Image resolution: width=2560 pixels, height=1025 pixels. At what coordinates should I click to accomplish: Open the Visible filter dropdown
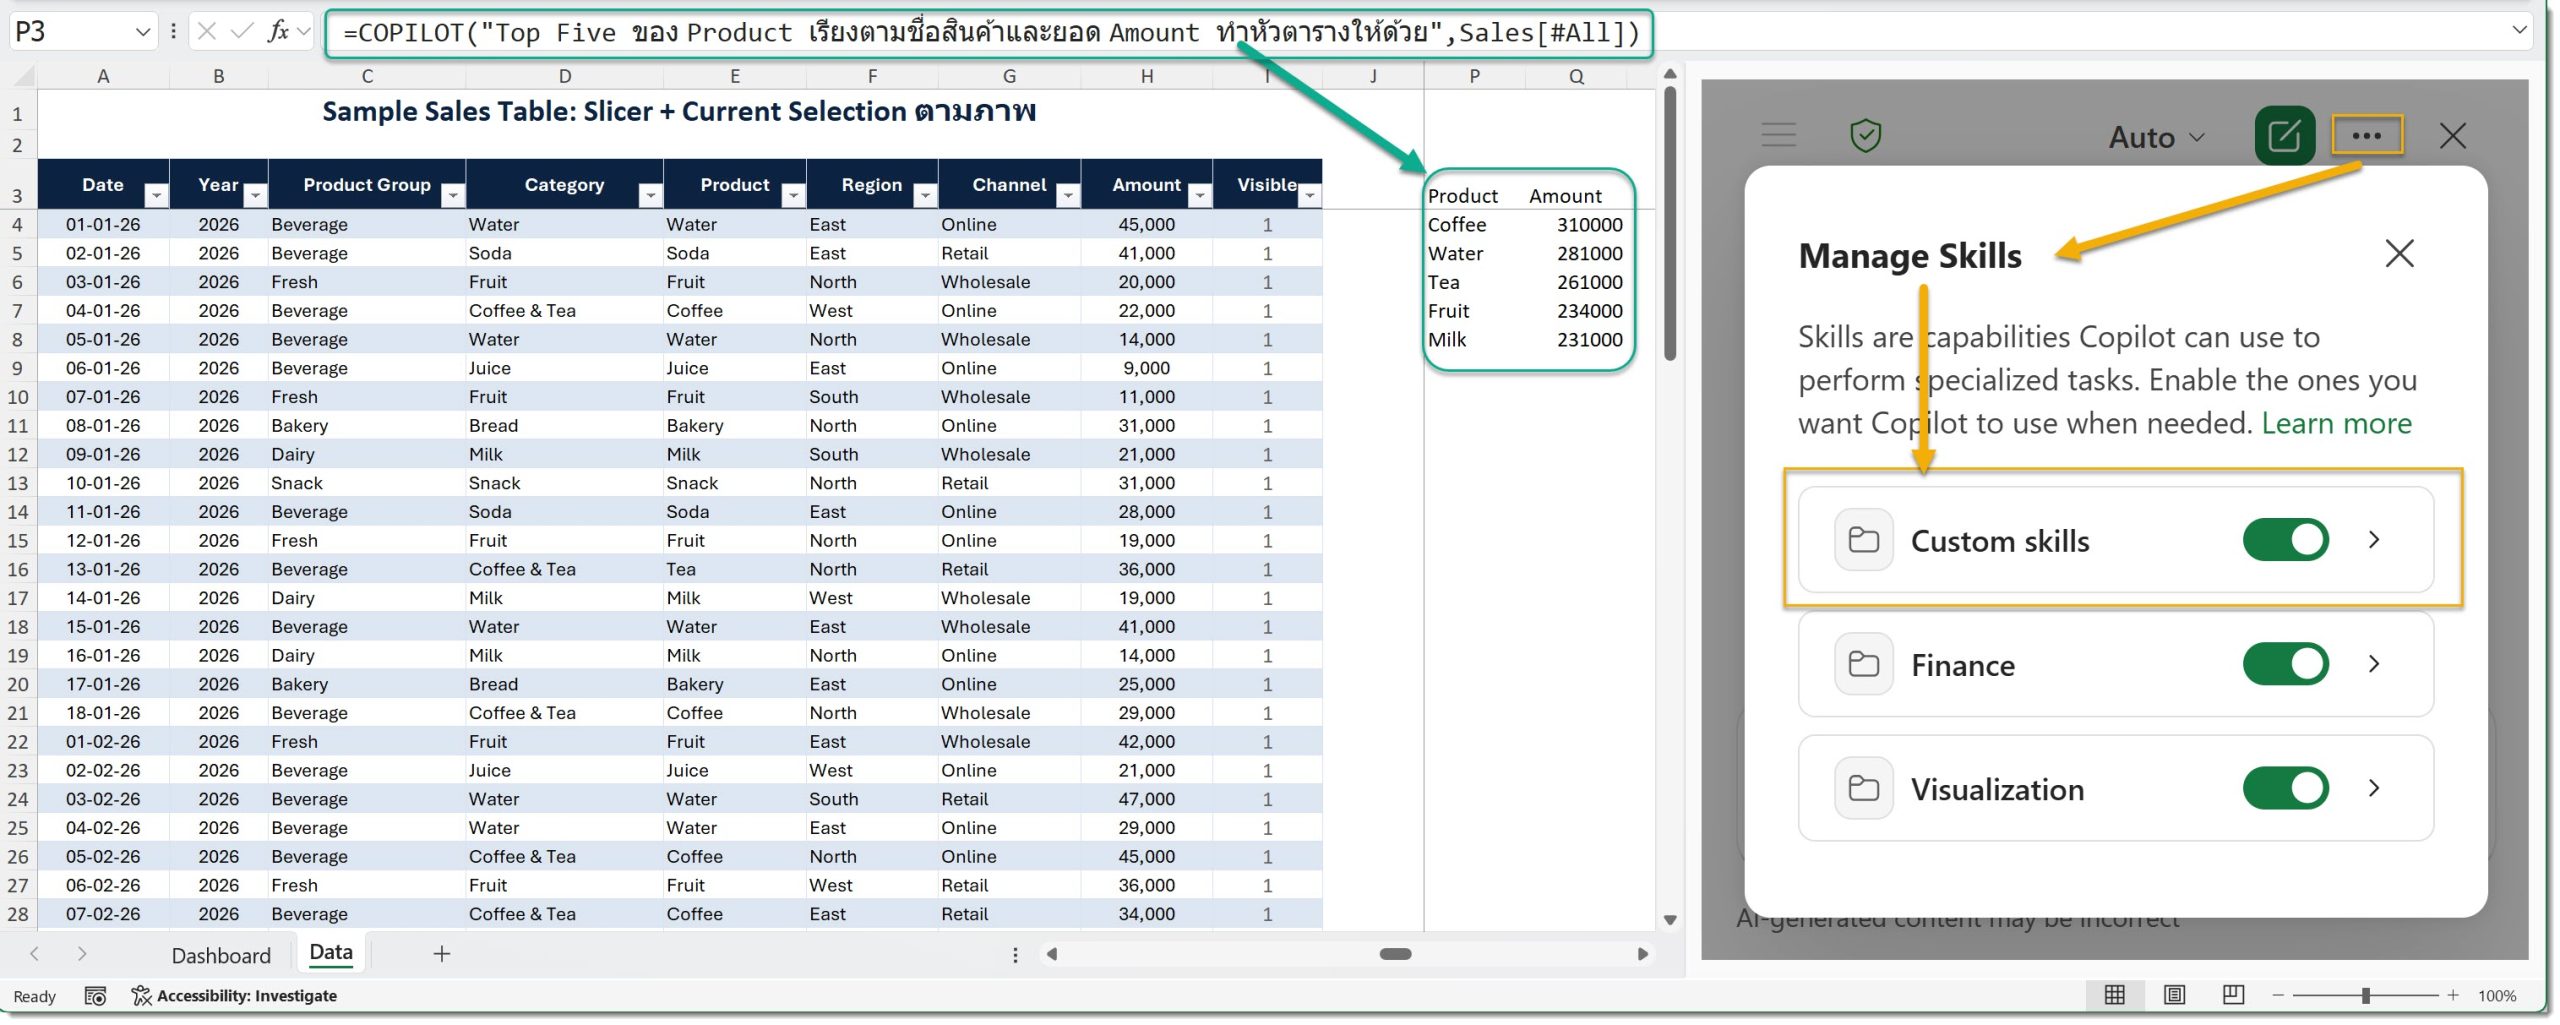coord(1309,195)
